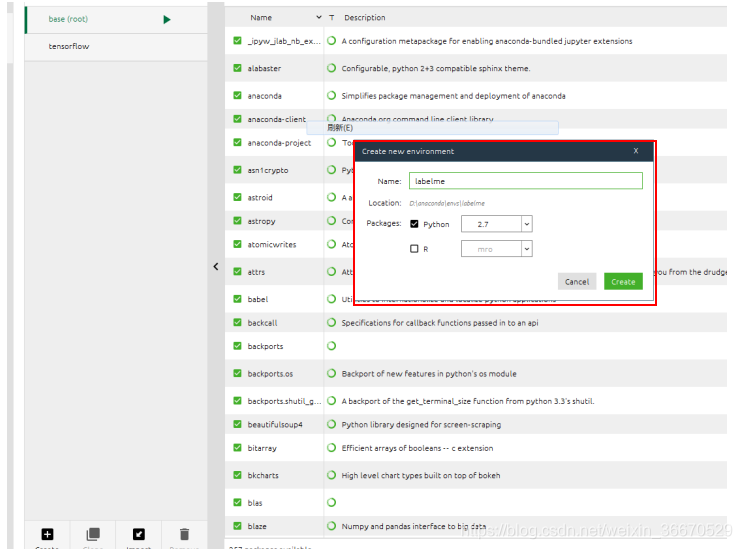Screen dimensions: 742x549
Task: Click the Cancel button in the dialog
Action: [577, 282]
